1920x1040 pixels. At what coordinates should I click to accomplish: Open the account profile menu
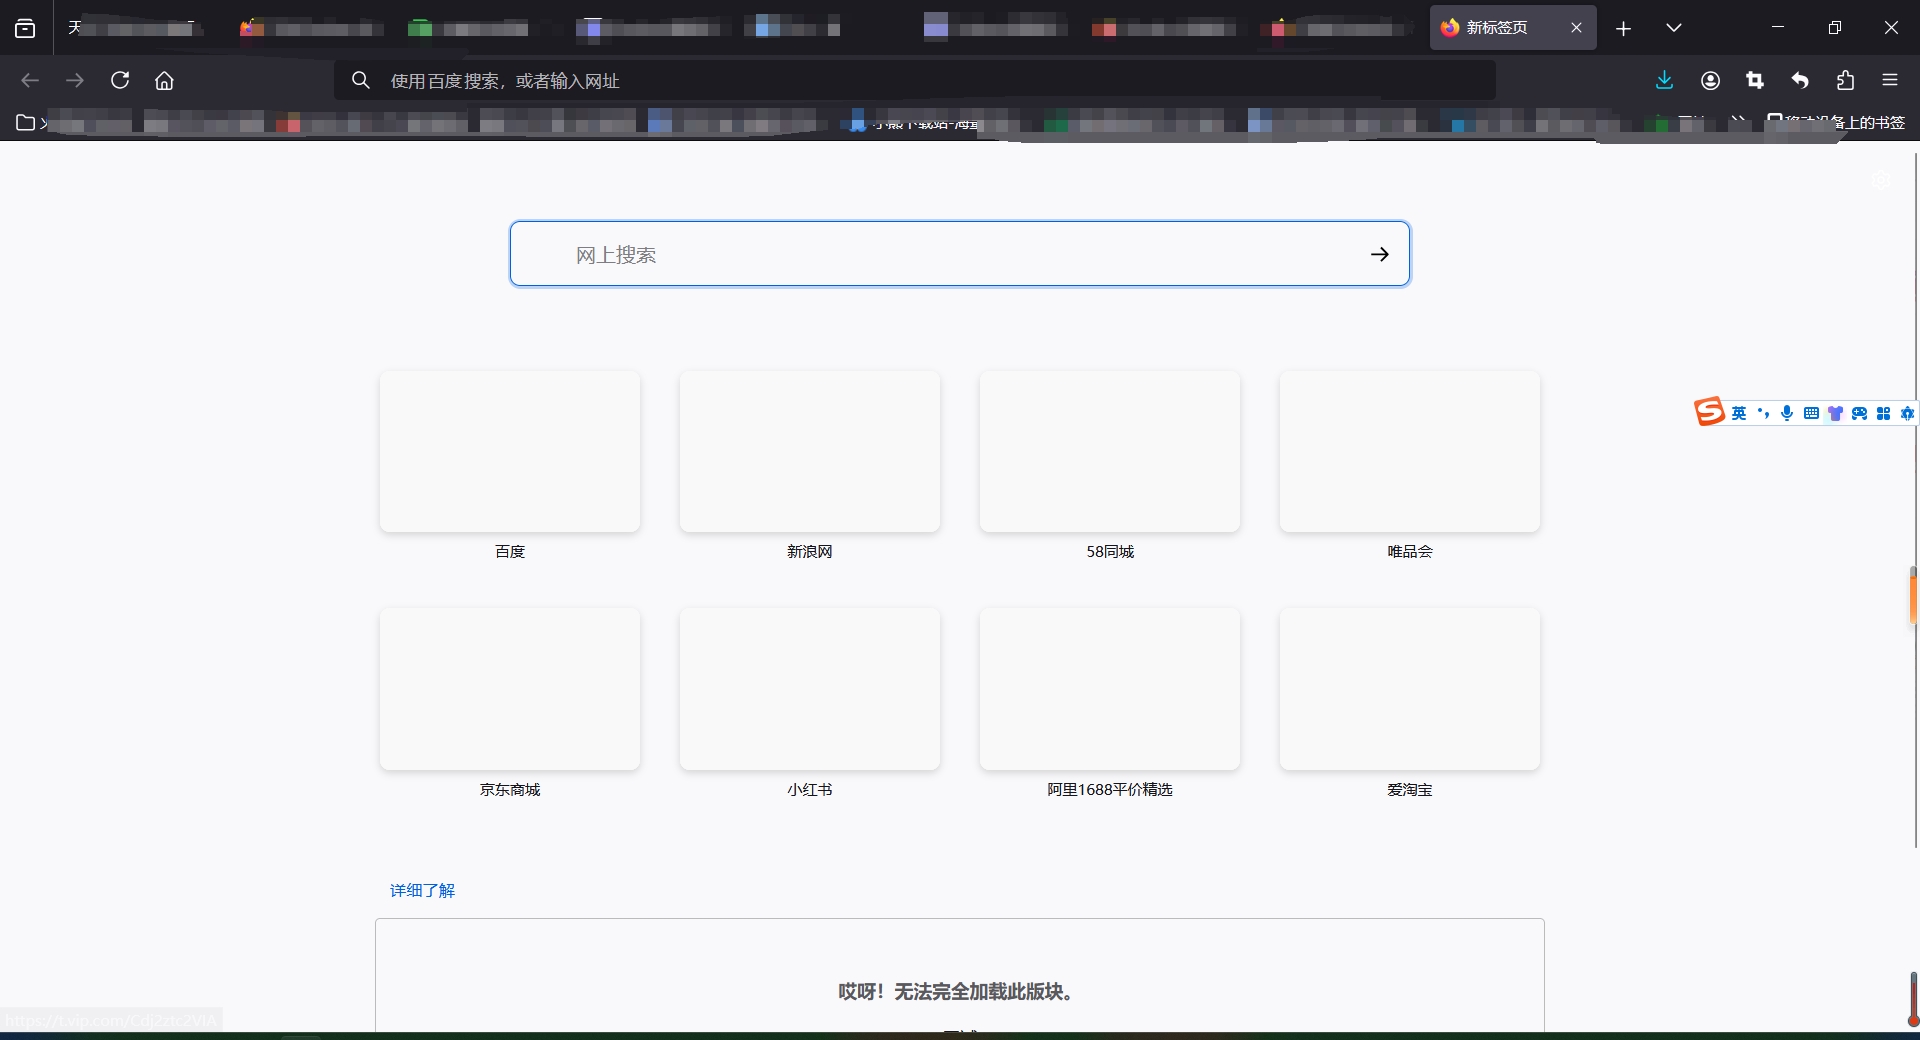1710,80
